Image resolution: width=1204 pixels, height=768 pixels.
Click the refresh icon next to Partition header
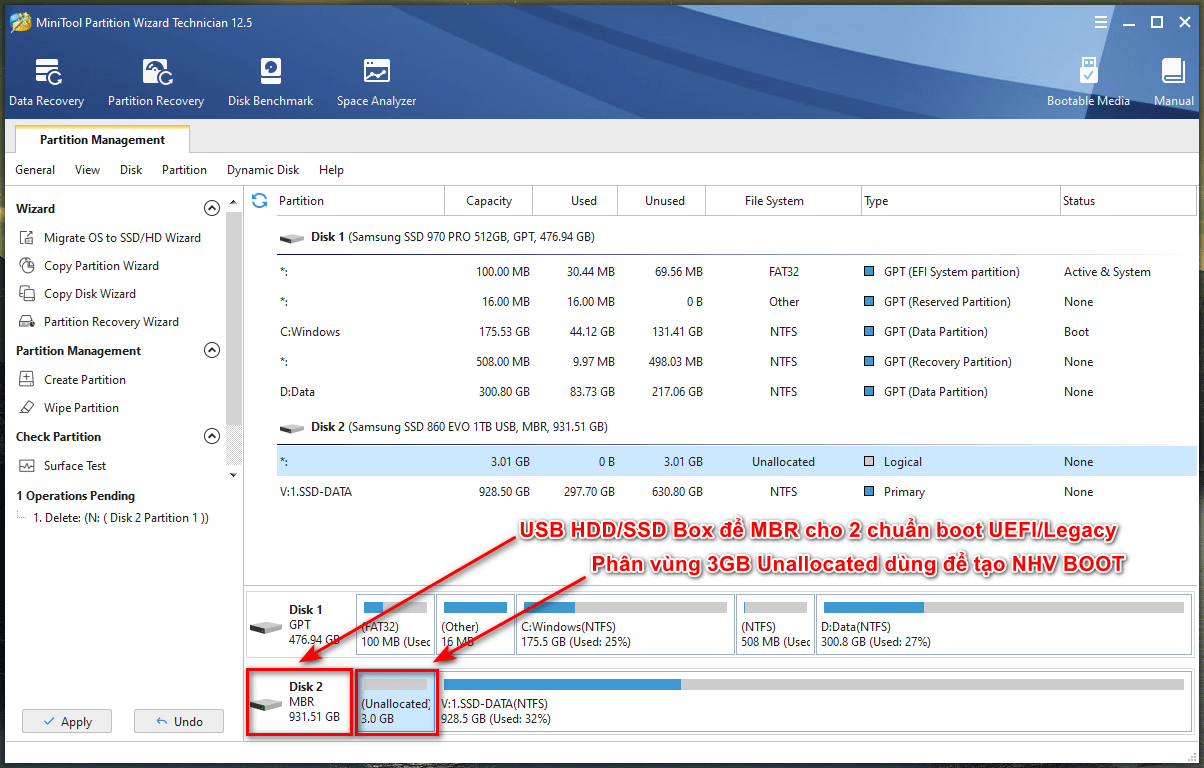(x=260, y=200)
